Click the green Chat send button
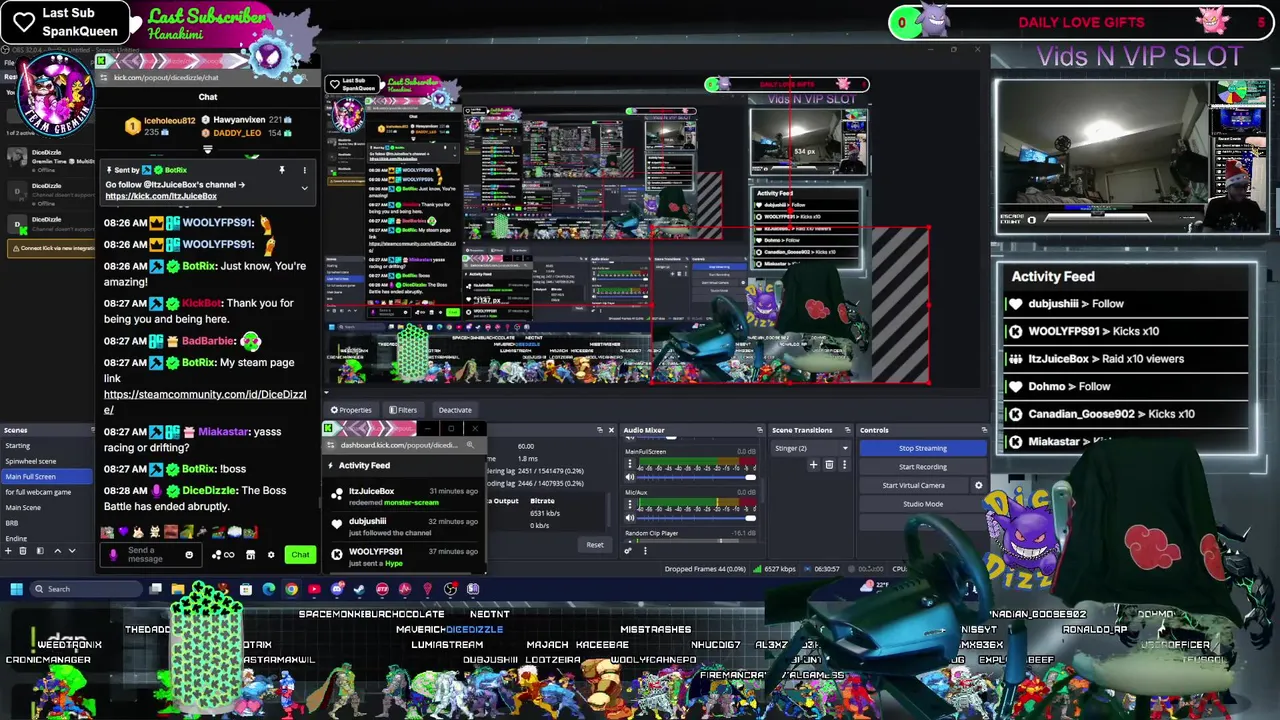1280x720 pixels. [x=300, y=555]
